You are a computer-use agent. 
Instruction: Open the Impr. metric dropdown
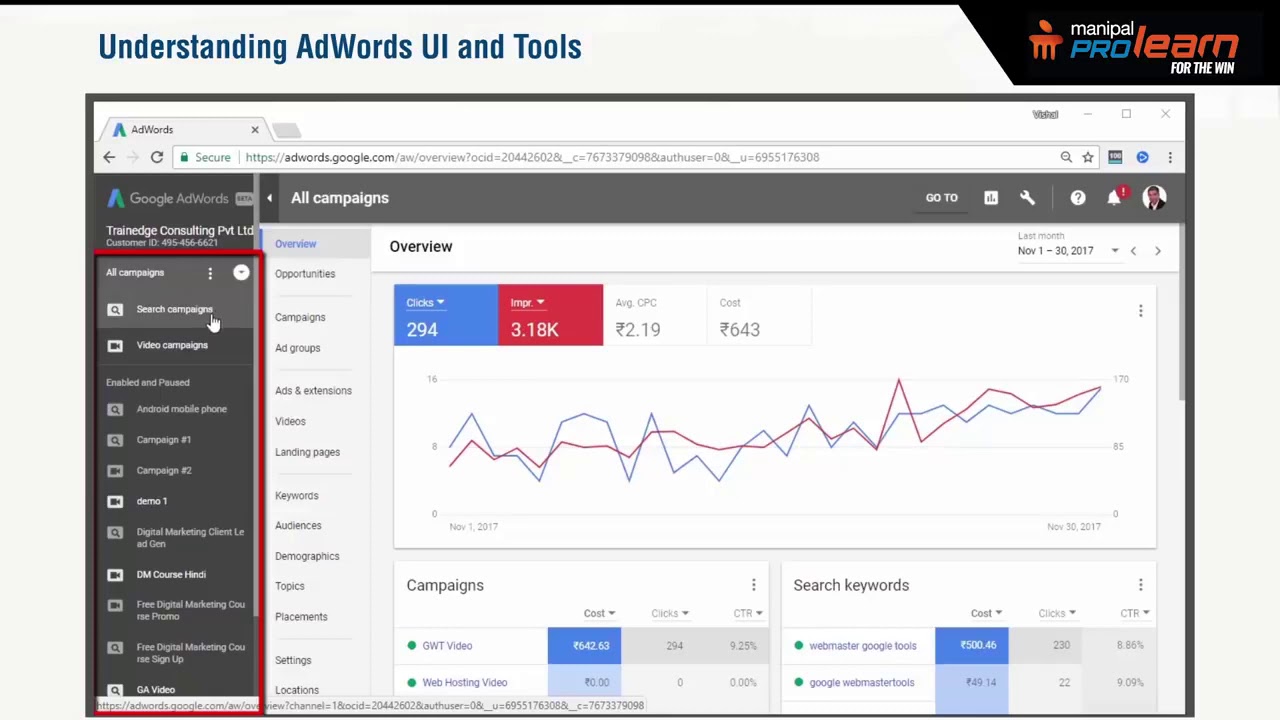(x=527, y=303)
